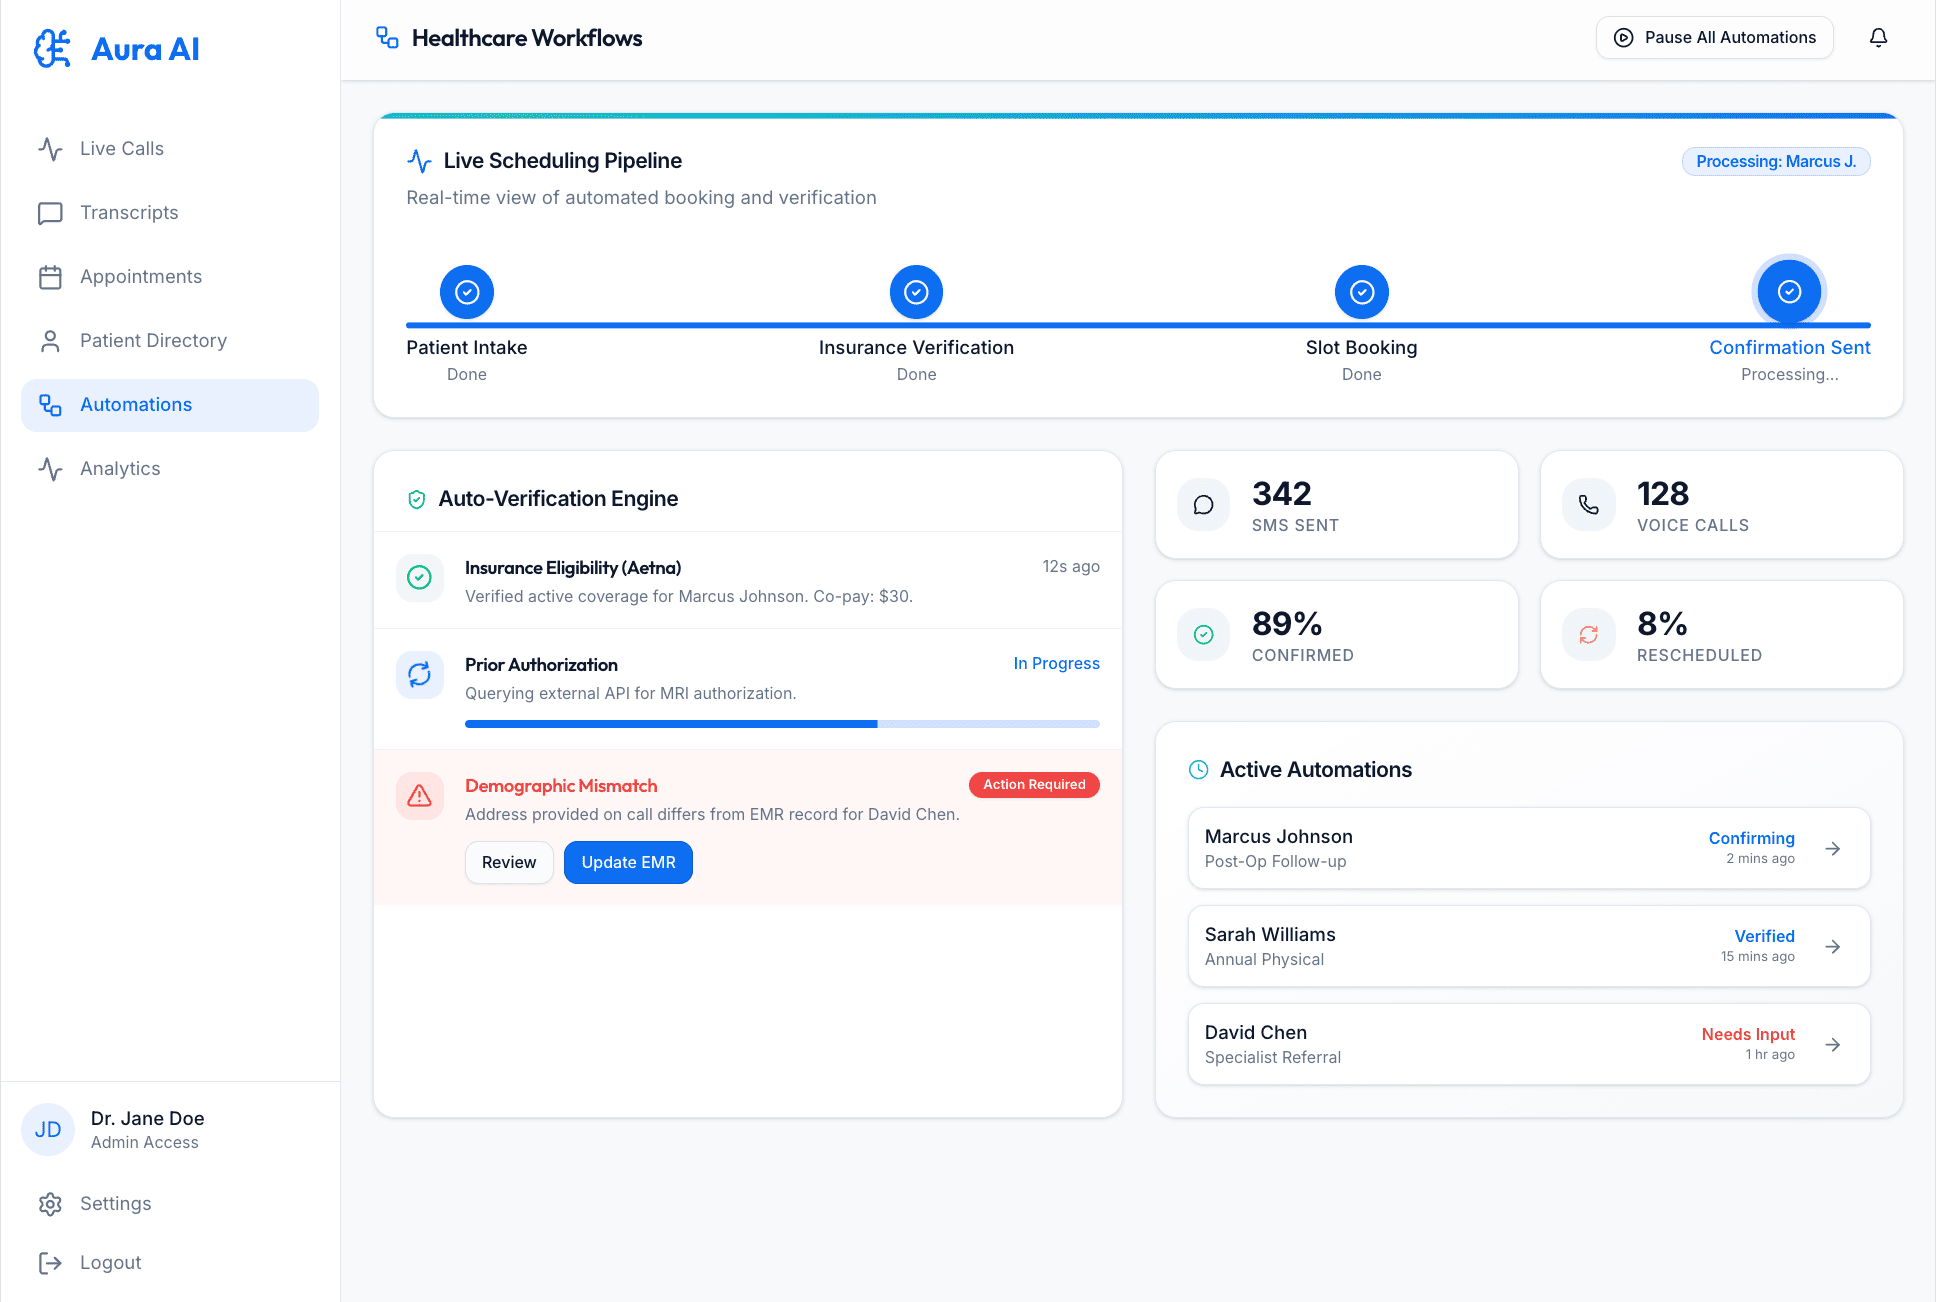Open Sarah Williams automation arrow
The image size is (1936, 1302).
(x=1832, y=947)
